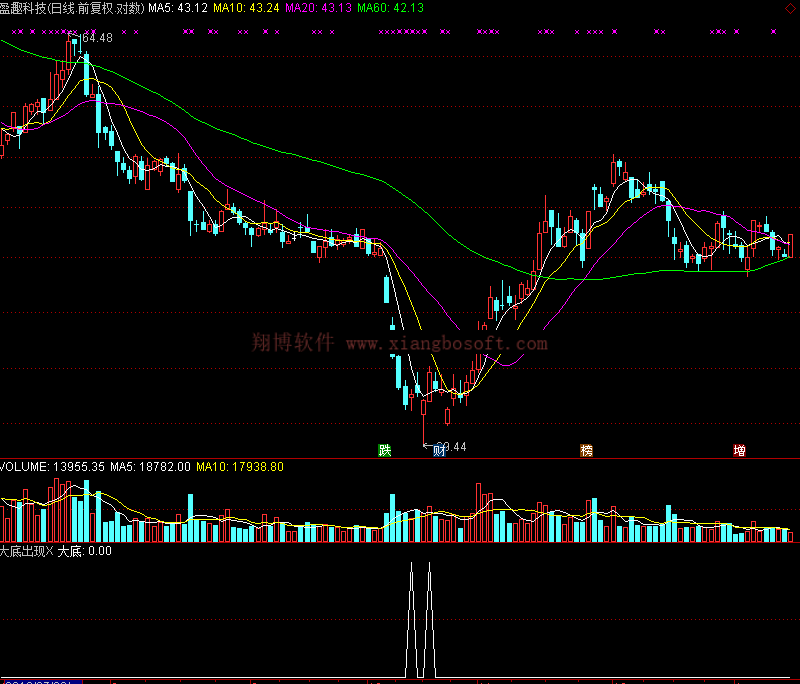This screenshot has height=684, width=800.
Task: Select the magenta MA20: 43.13 indicator label
Action: point(318,8)
